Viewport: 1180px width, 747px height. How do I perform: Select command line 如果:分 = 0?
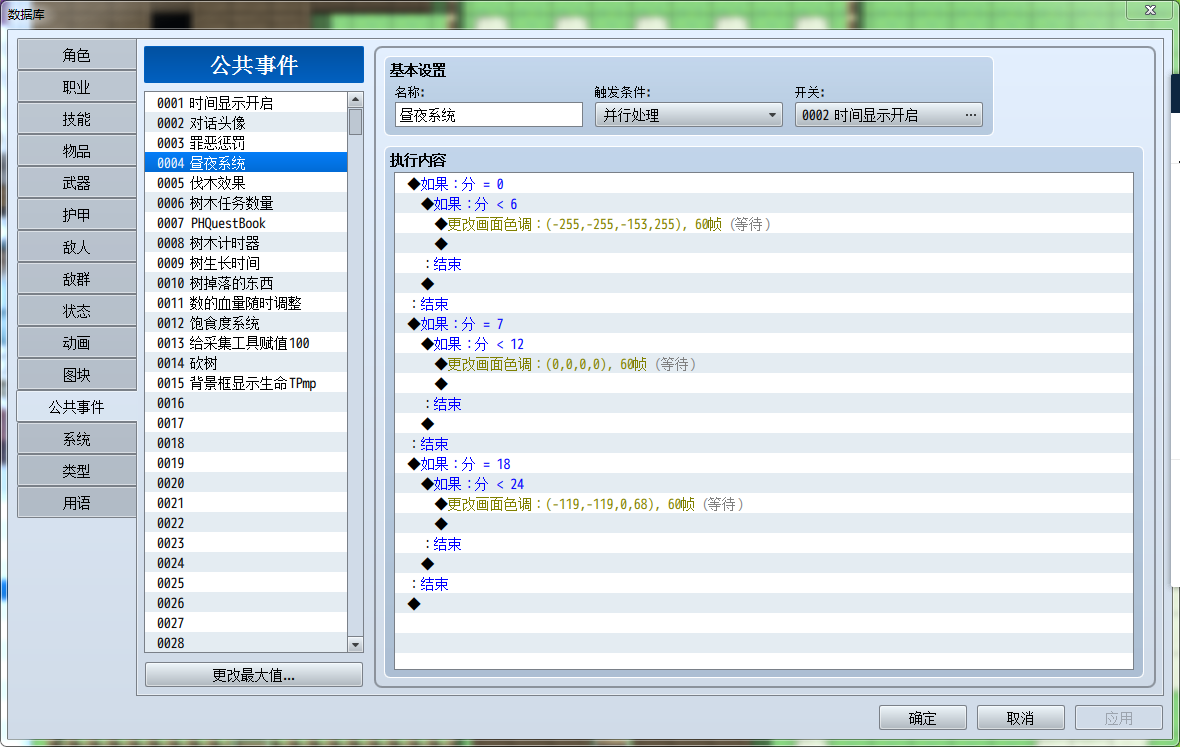(764, 184)
